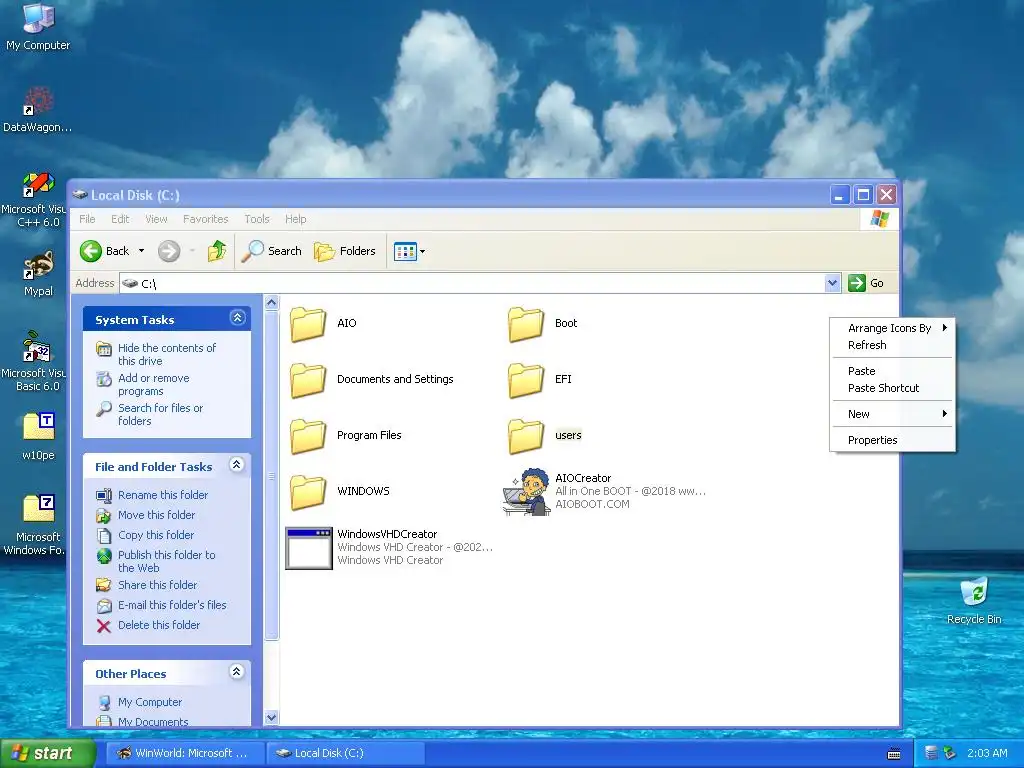The height and width of the screenshot is (768, 1024).
Task: Switch to WinWorld taskbar window
Action: [185, 753]
